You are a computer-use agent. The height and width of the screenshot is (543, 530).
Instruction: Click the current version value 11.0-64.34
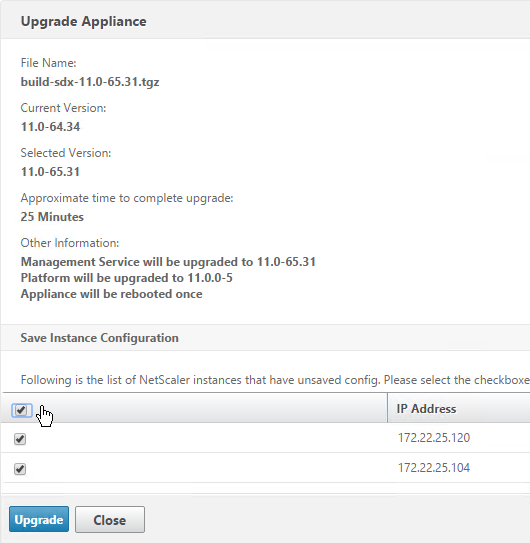point(50,127)
